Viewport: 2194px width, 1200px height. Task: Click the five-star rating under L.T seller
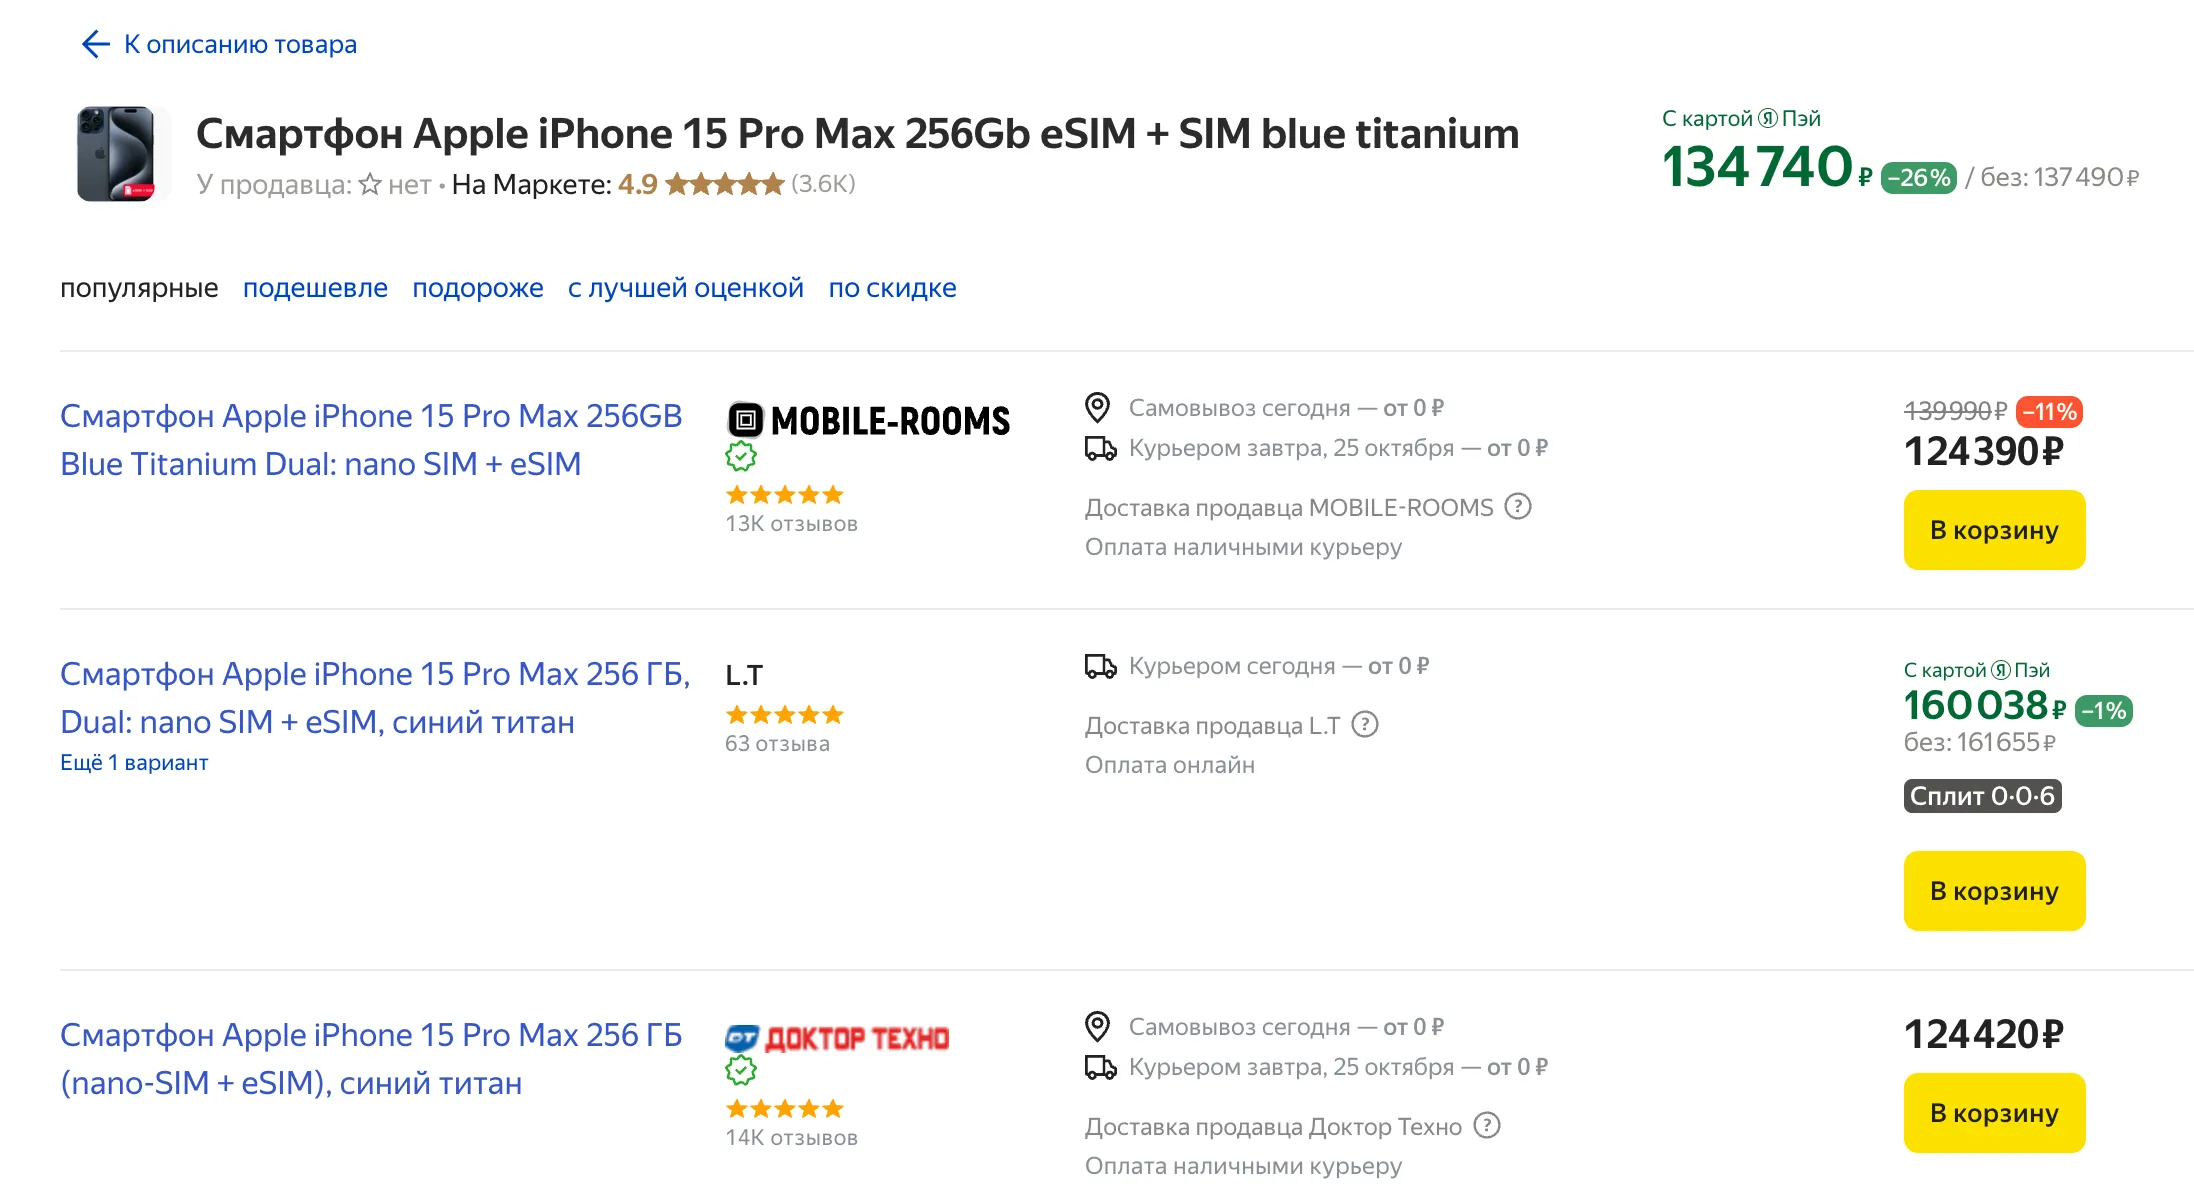pyautogui.click(x=784, y=715)
